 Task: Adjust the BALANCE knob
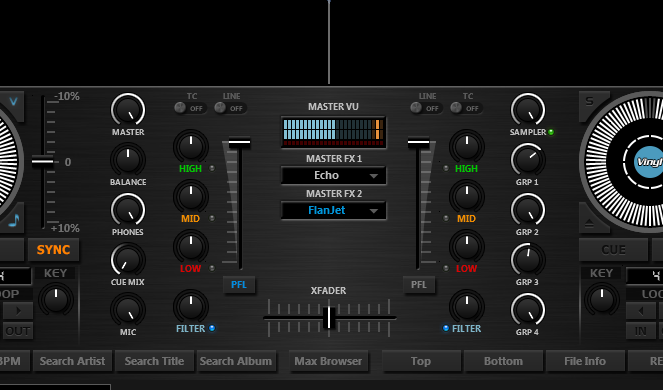(128, 160)
